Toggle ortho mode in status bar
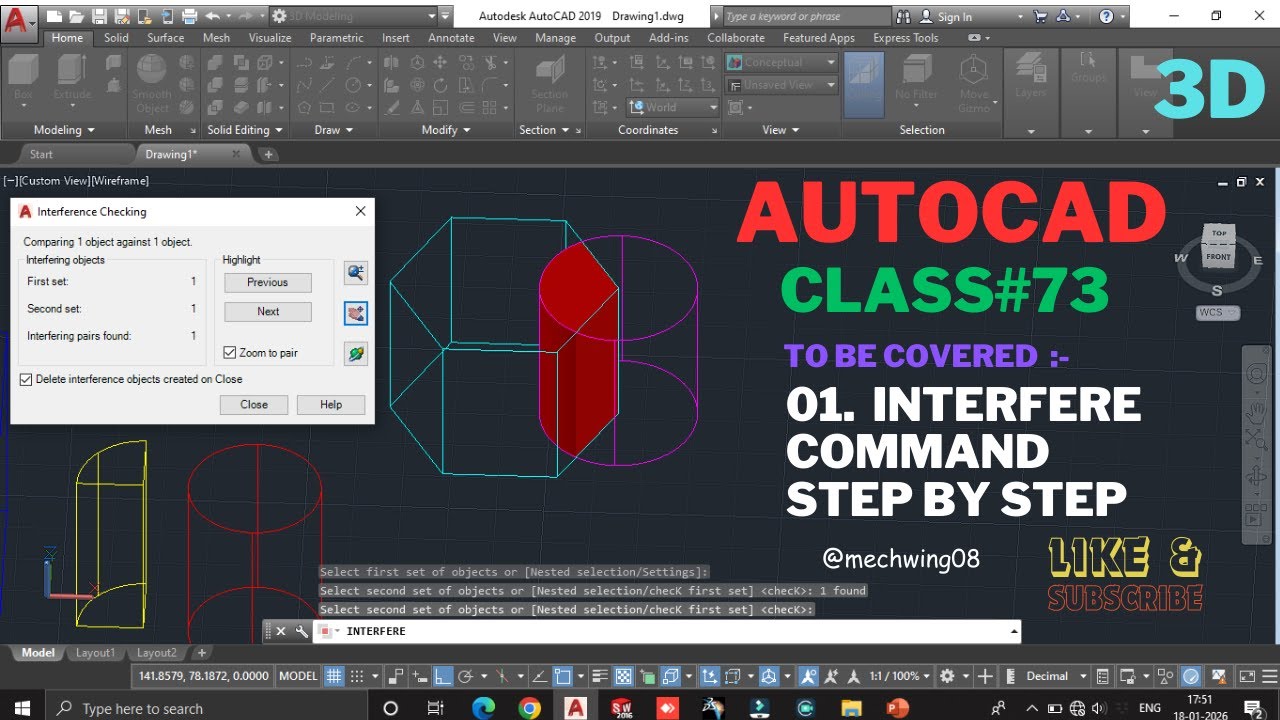The height and width of the screenshot is (720, 1280). pyautogui.click(x=444, y=676)
